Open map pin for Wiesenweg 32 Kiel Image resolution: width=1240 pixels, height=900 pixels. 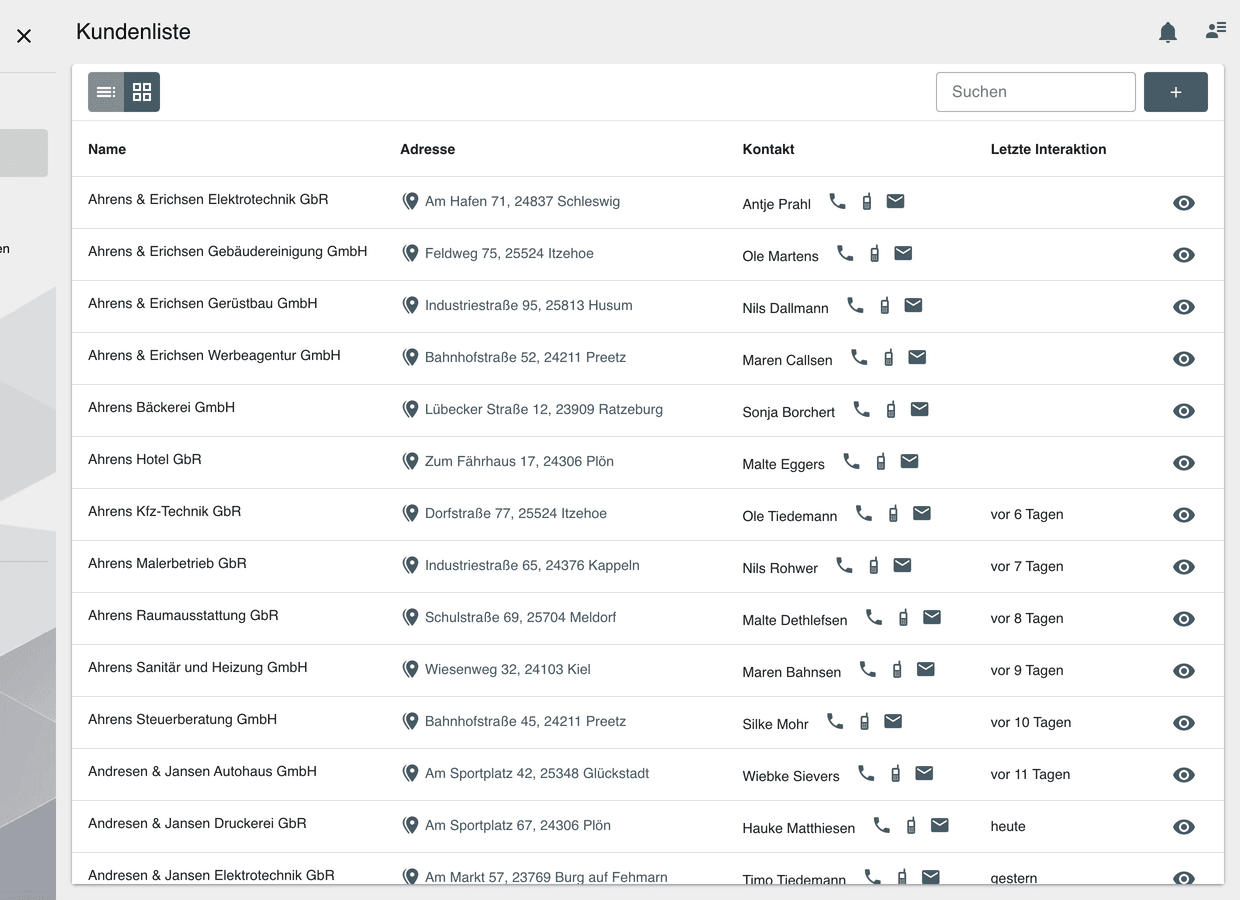click(x=410, y=670)
